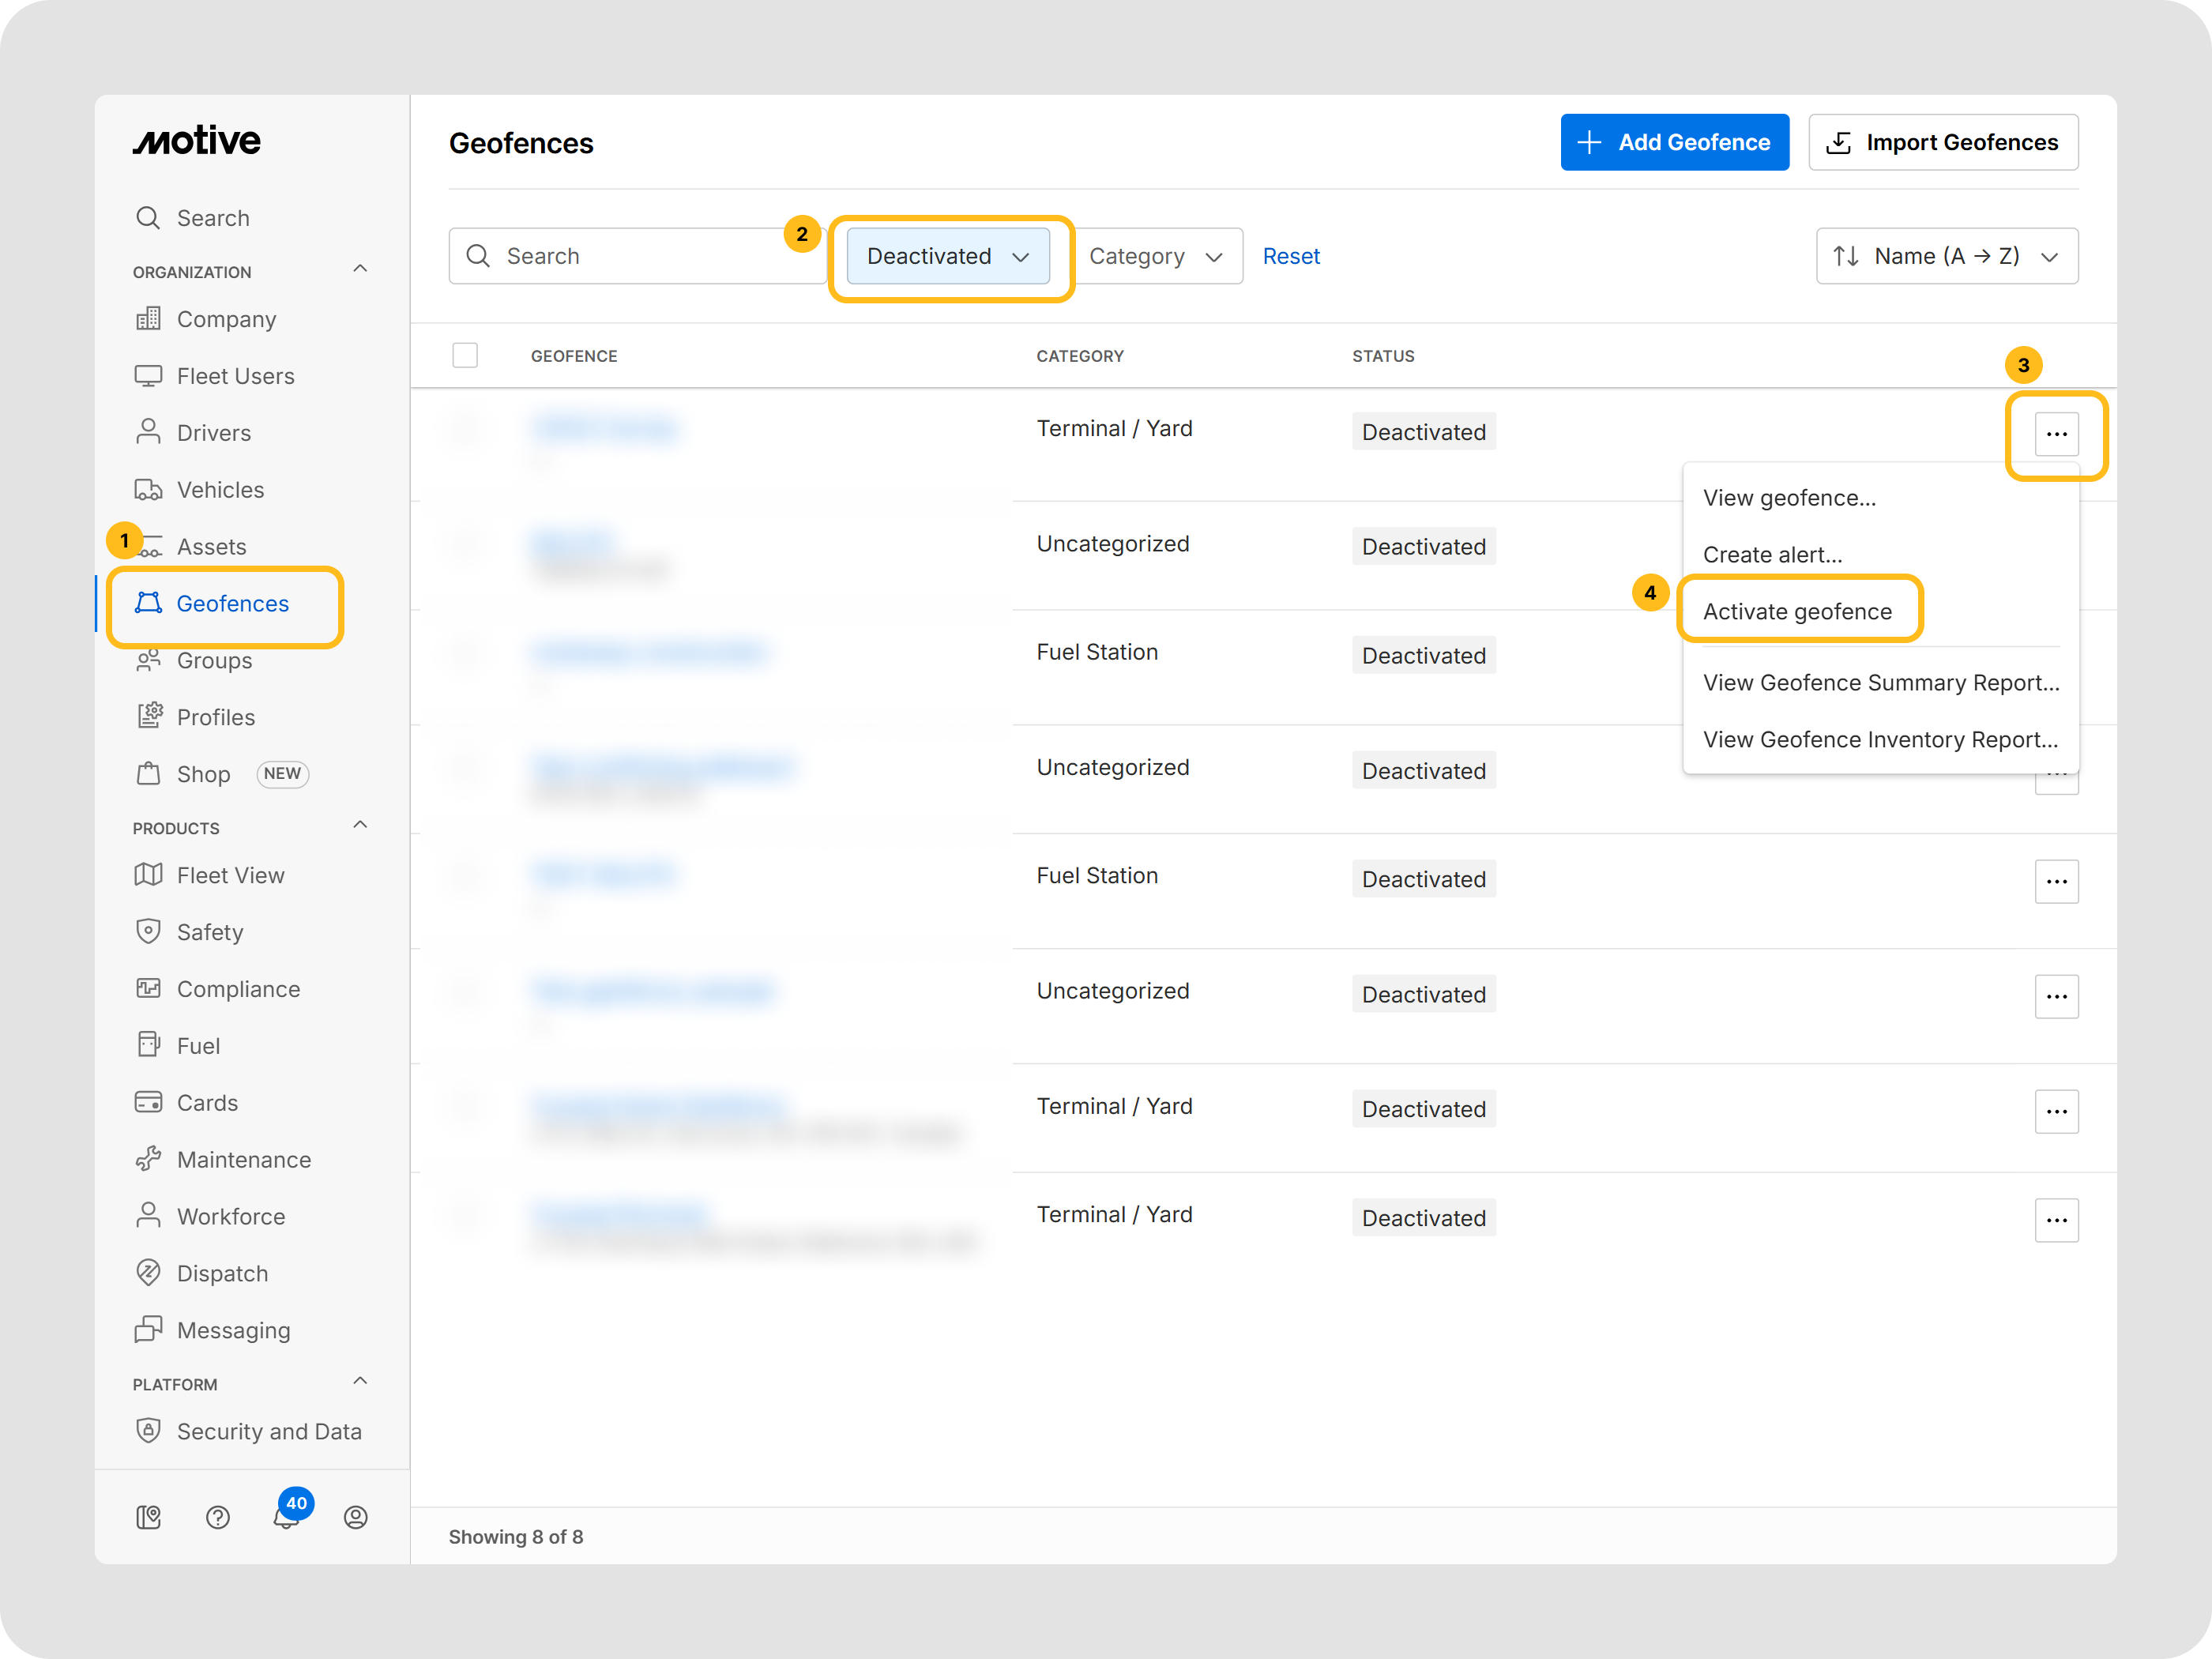Image resolution: width=2212 pixels, height=1659 pixels.
Task: Open the user profile icon
Action: (355, 1517)
